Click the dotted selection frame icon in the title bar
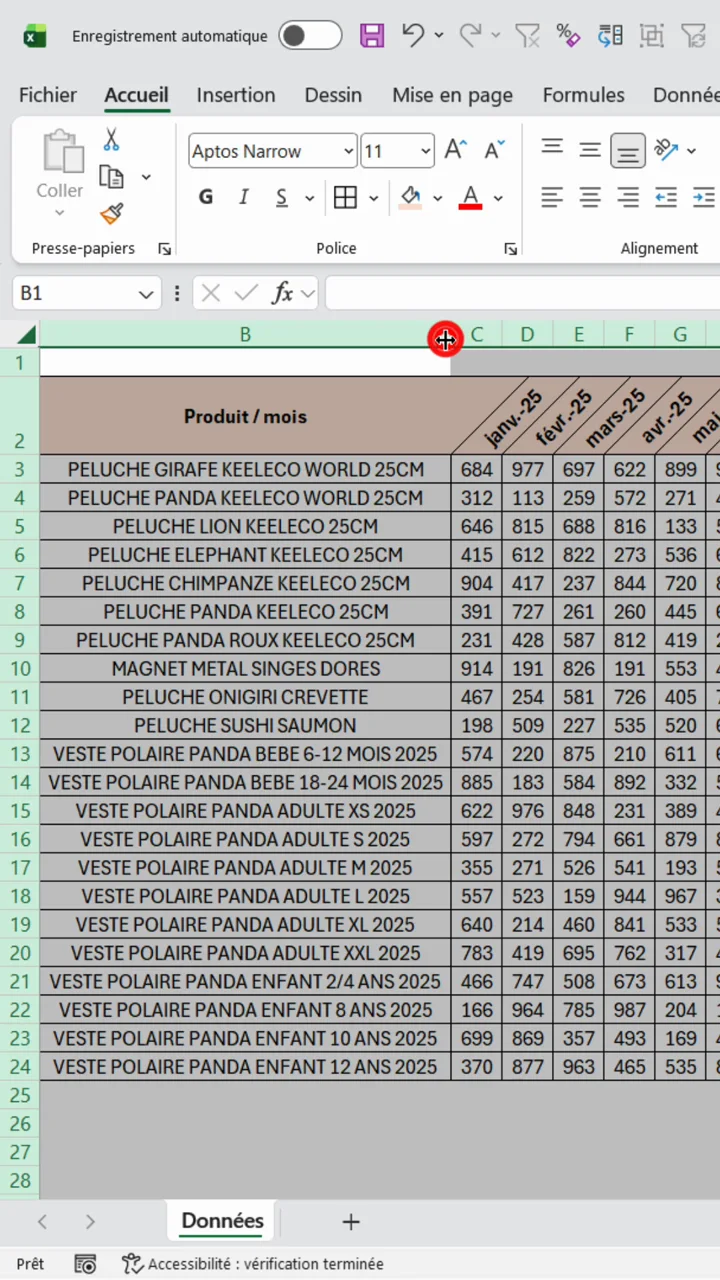This screenshot has width=720, height=1280. point(652,36)
